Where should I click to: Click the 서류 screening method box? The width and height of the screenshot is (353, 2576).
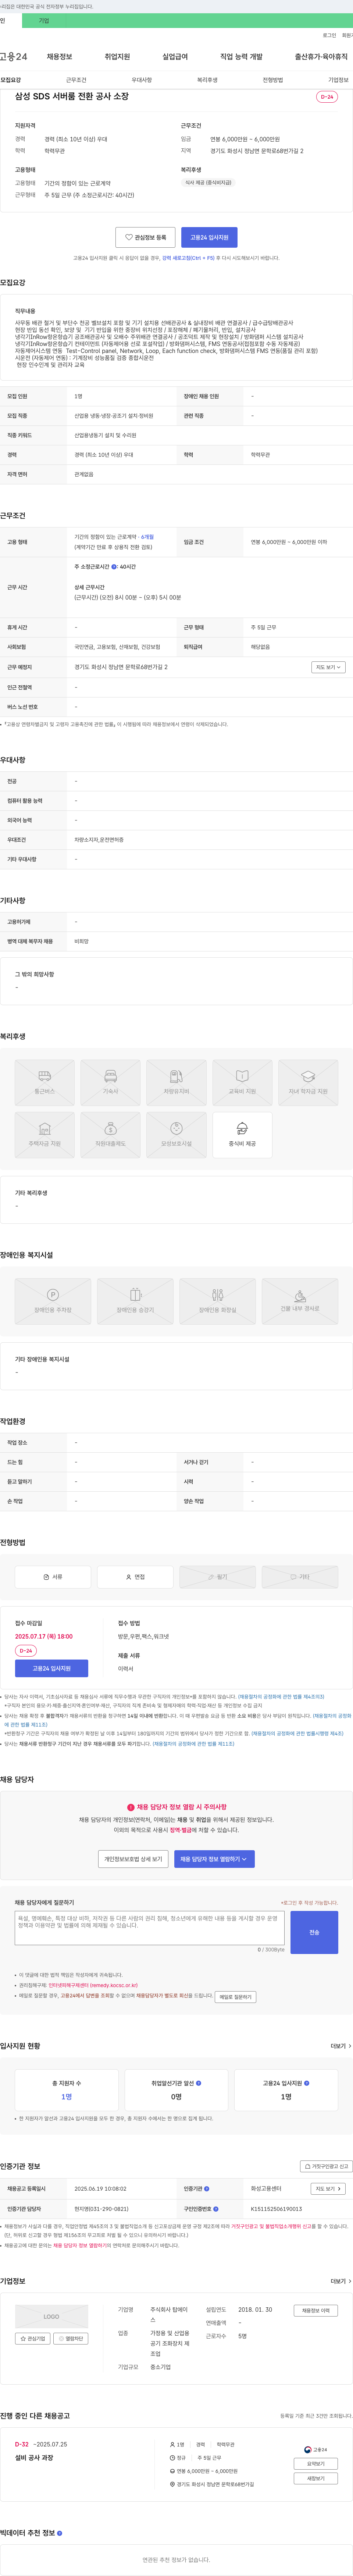53,1577
